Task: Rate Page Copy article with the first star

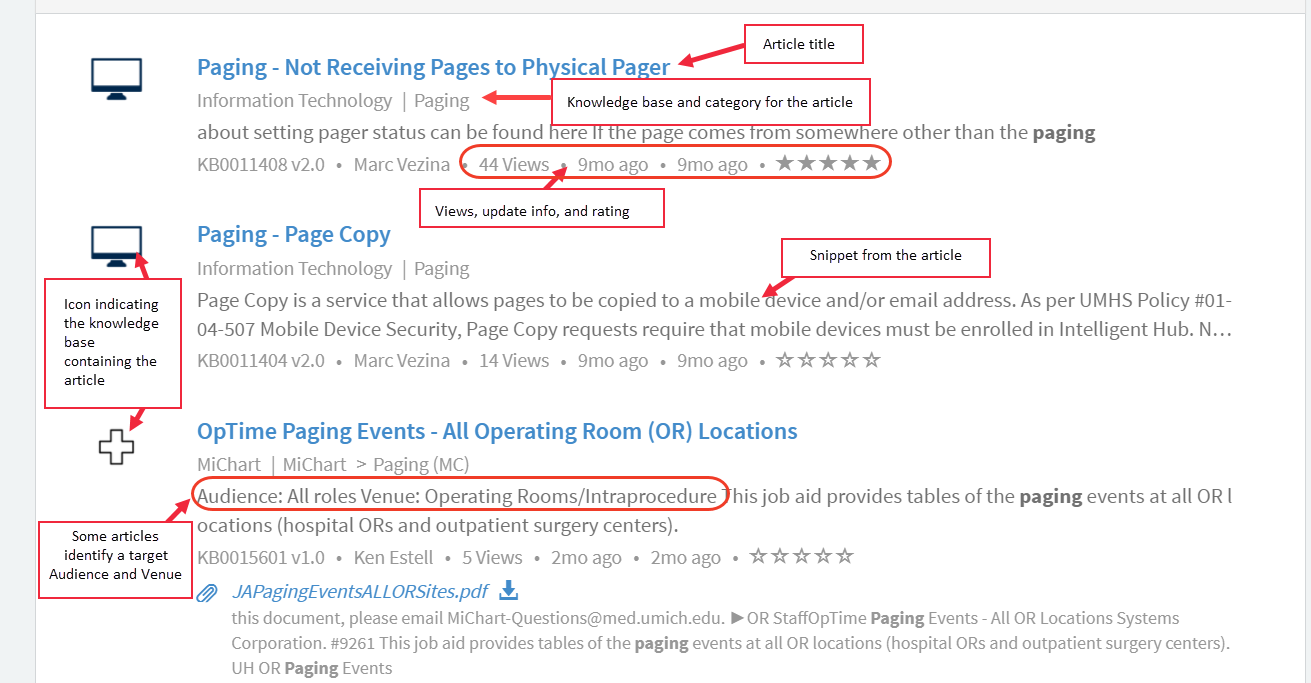Action: pyautogui.click(x=784, y=360)
